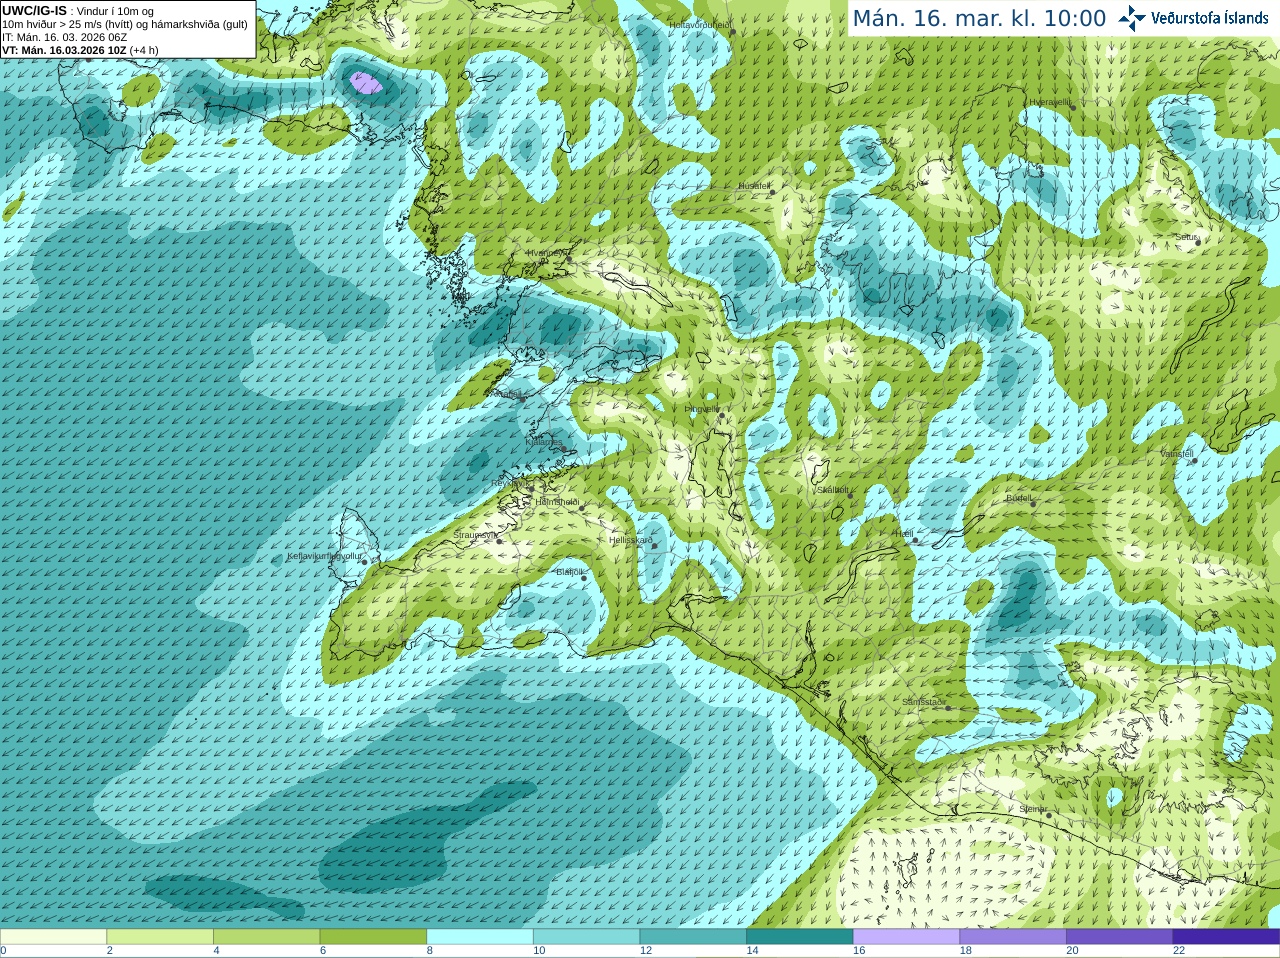Pick the 6–8 m/s olive green legend swatch

(373, 936)
